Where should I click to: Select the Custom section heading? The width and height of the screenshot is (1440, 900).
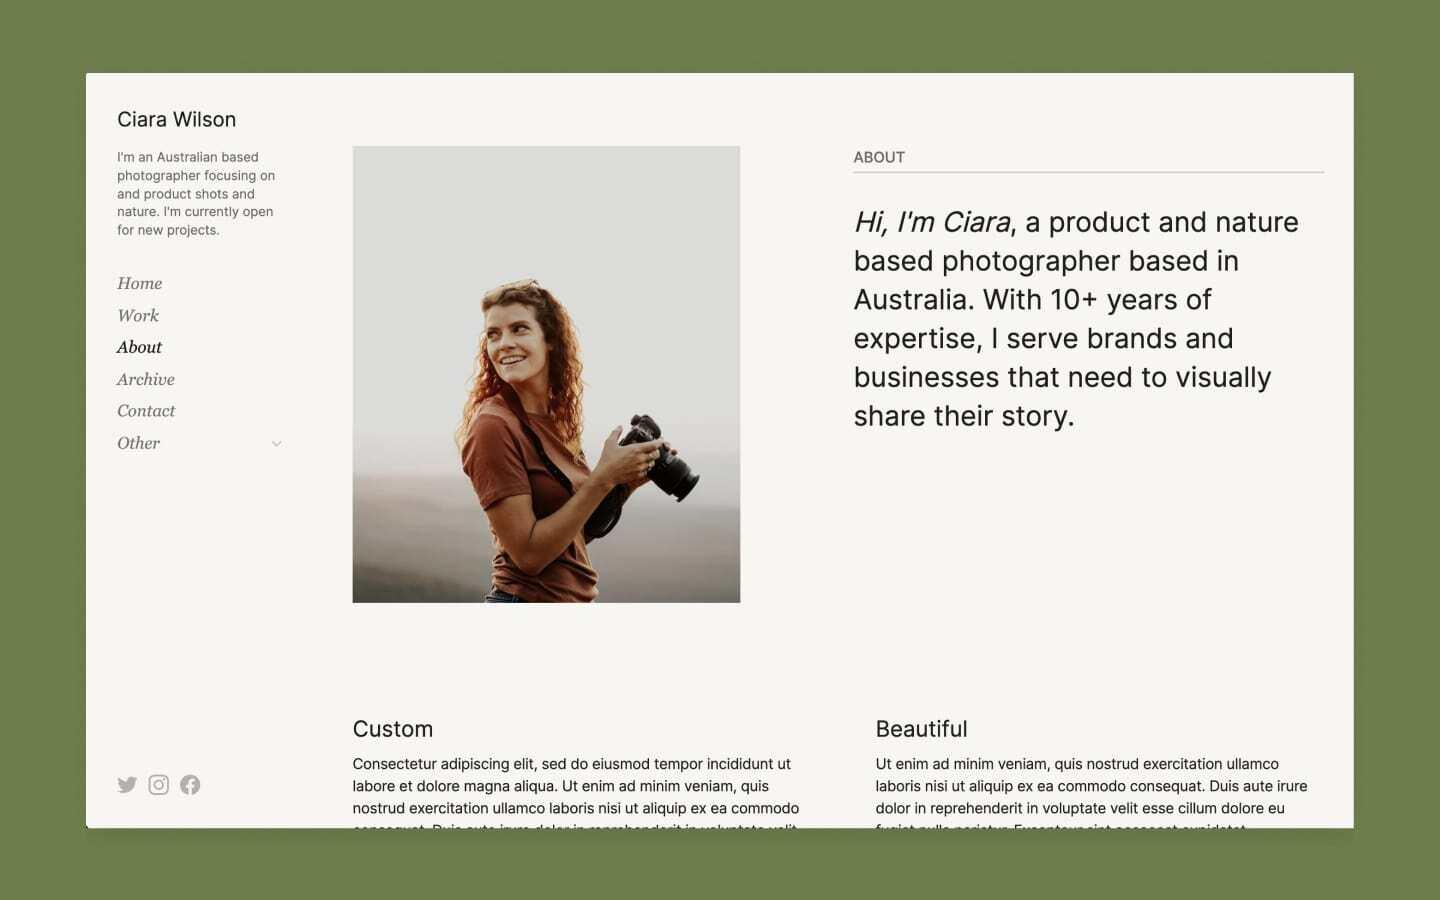coord(392,729)
